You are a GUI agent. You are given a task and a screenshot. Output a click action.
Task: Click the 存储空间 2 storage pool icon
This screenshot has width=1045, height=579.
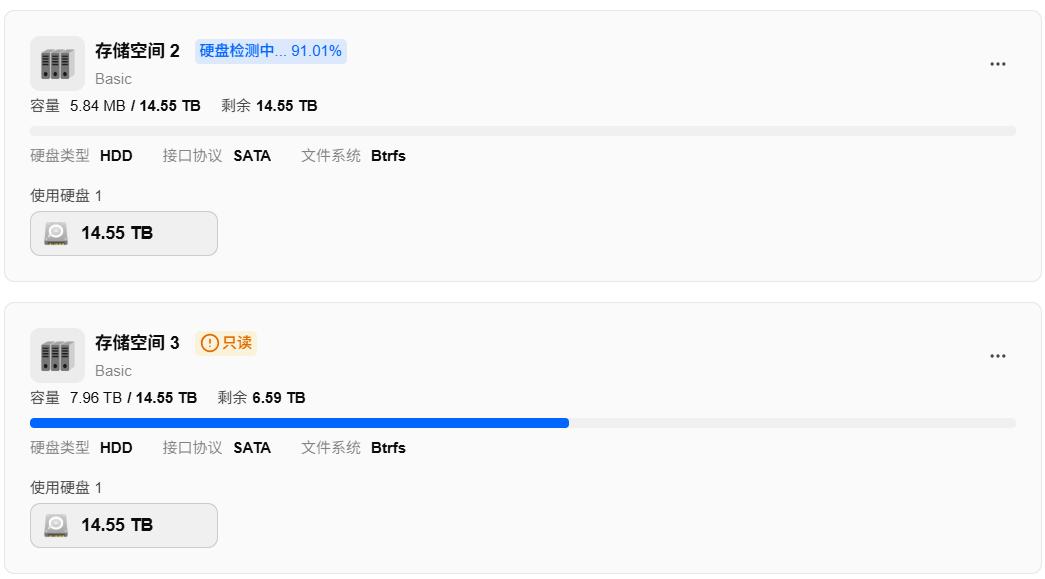(x=57, y=63)
